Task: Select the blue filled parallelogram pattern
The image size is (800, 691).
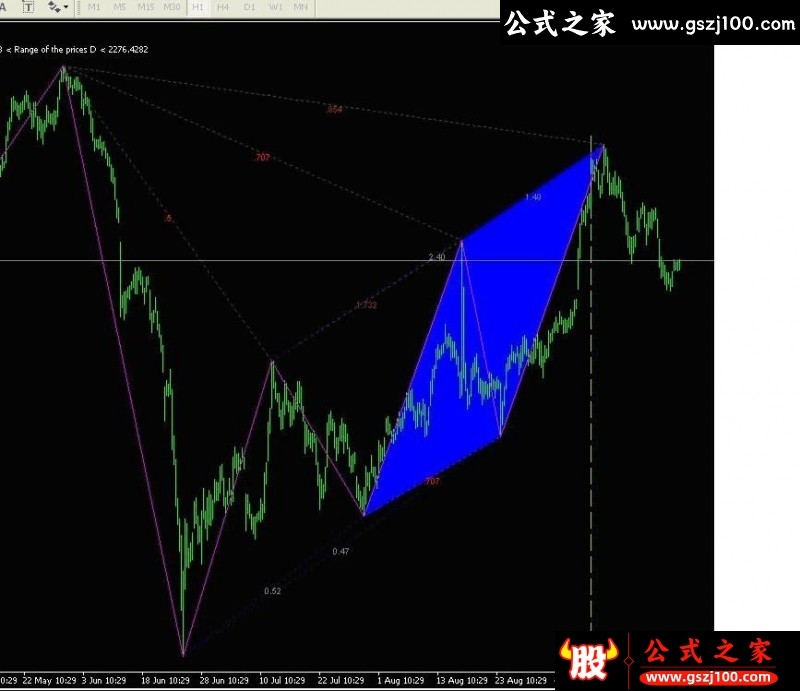Action: (485, 332)
